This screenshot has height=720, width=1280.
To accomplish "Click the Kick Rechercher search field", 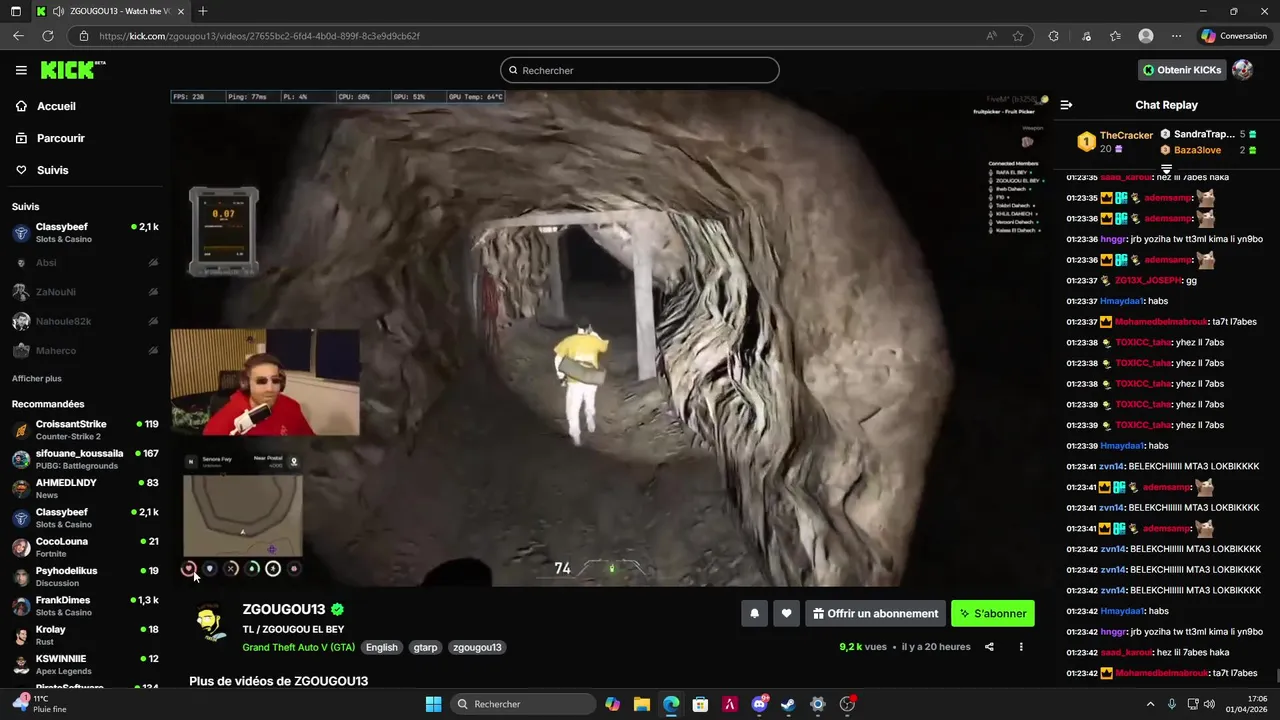I will [640, 70].
